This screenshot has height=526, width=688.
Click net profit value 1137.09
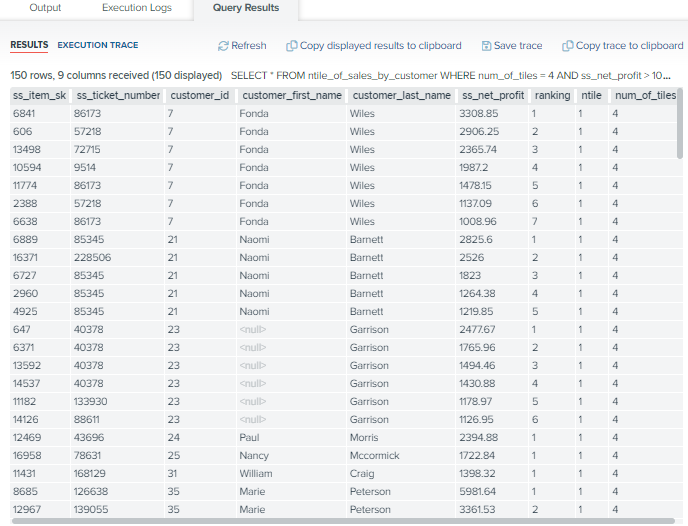pyautogui.click(x=475, y=204)
